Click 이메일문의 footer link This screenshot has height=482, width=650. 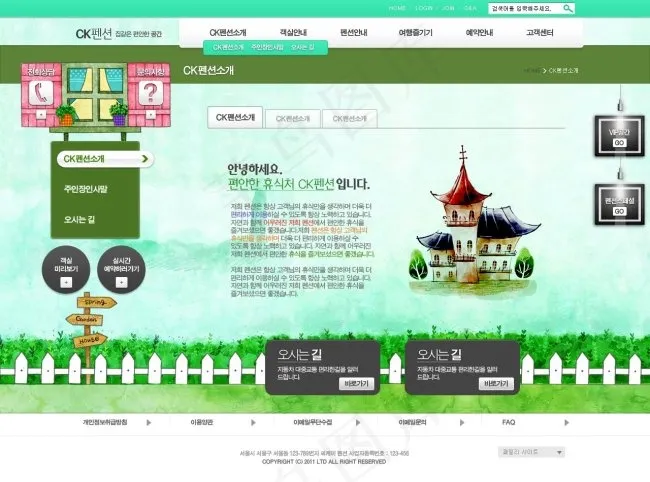(x=412, y=422)
